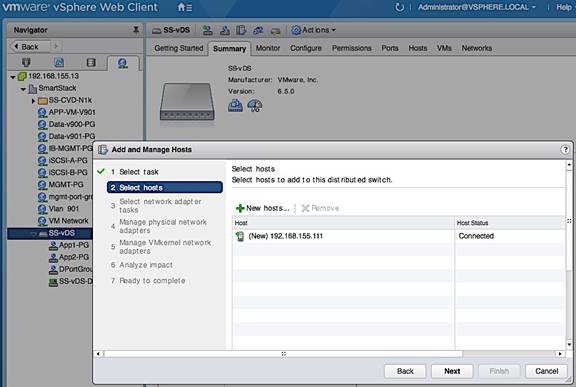Collapse the 192.168.155.13 vCenter node
Screen dimensions: 576x387
tap(13, 77)
